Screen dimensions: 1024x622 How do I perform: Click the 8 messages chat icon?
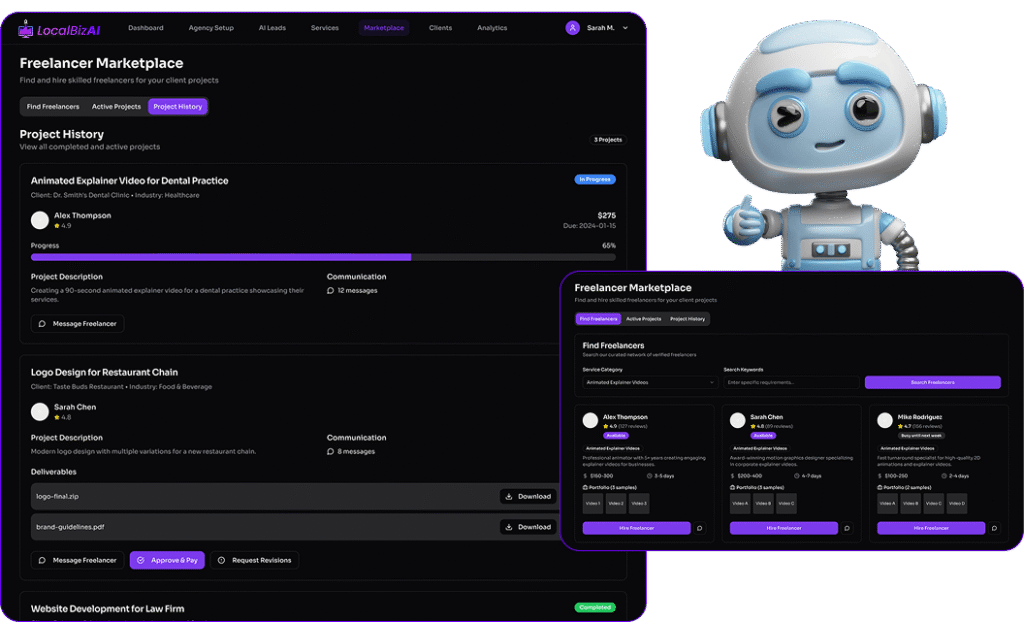(x=330, y=451)
